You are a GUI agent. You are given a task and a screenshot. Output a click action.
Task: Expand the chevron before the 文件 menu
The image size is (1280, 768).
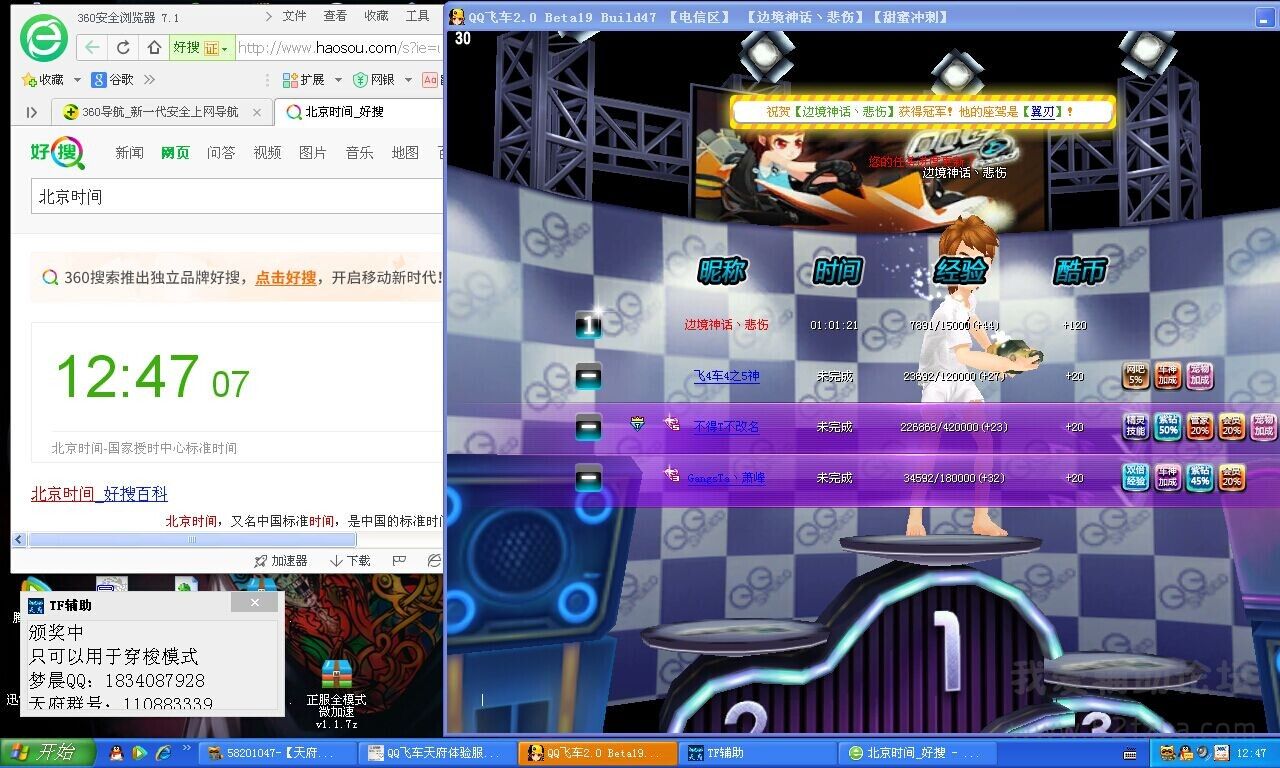[x=269, y=16]
